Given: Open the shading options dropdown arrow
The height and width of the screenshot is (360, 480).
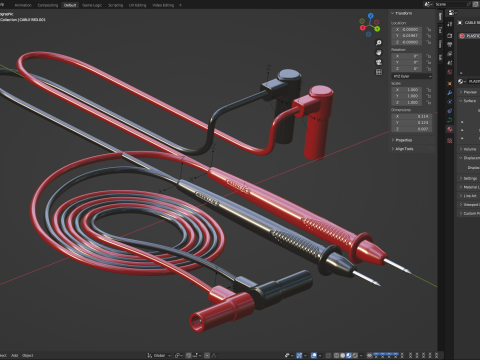Looking at the screenshot, I should pos(361,355).
